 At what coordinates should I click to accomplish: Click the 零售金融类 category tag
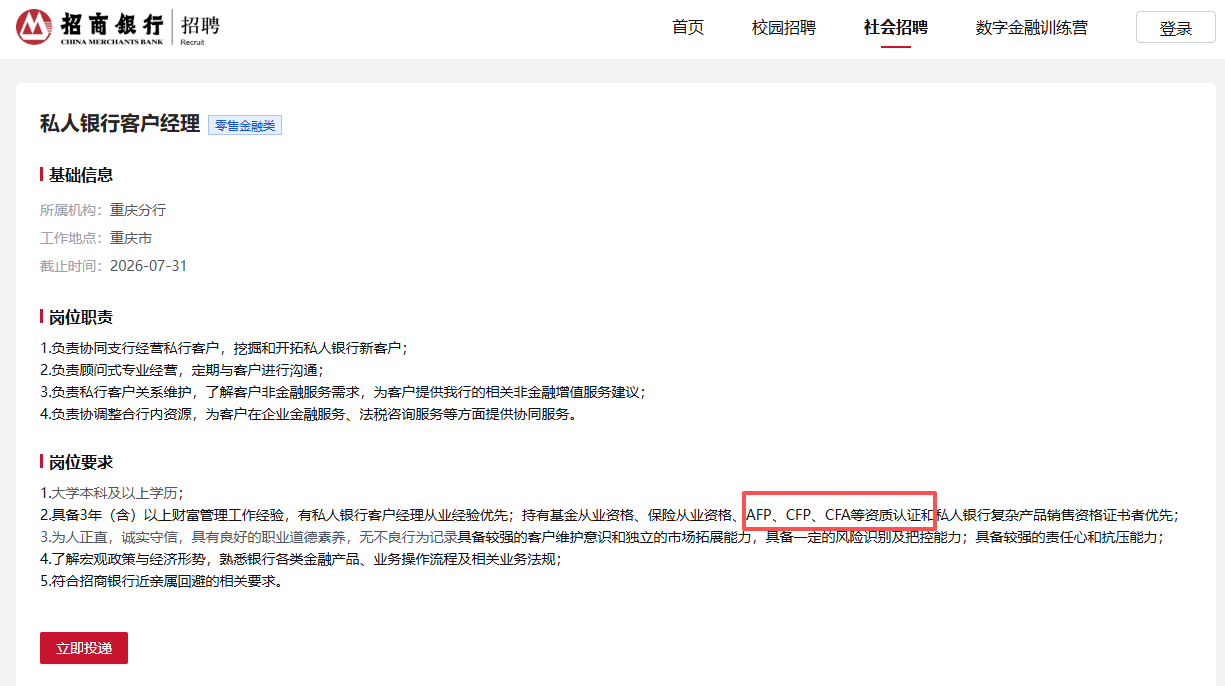tap(245, 125)
